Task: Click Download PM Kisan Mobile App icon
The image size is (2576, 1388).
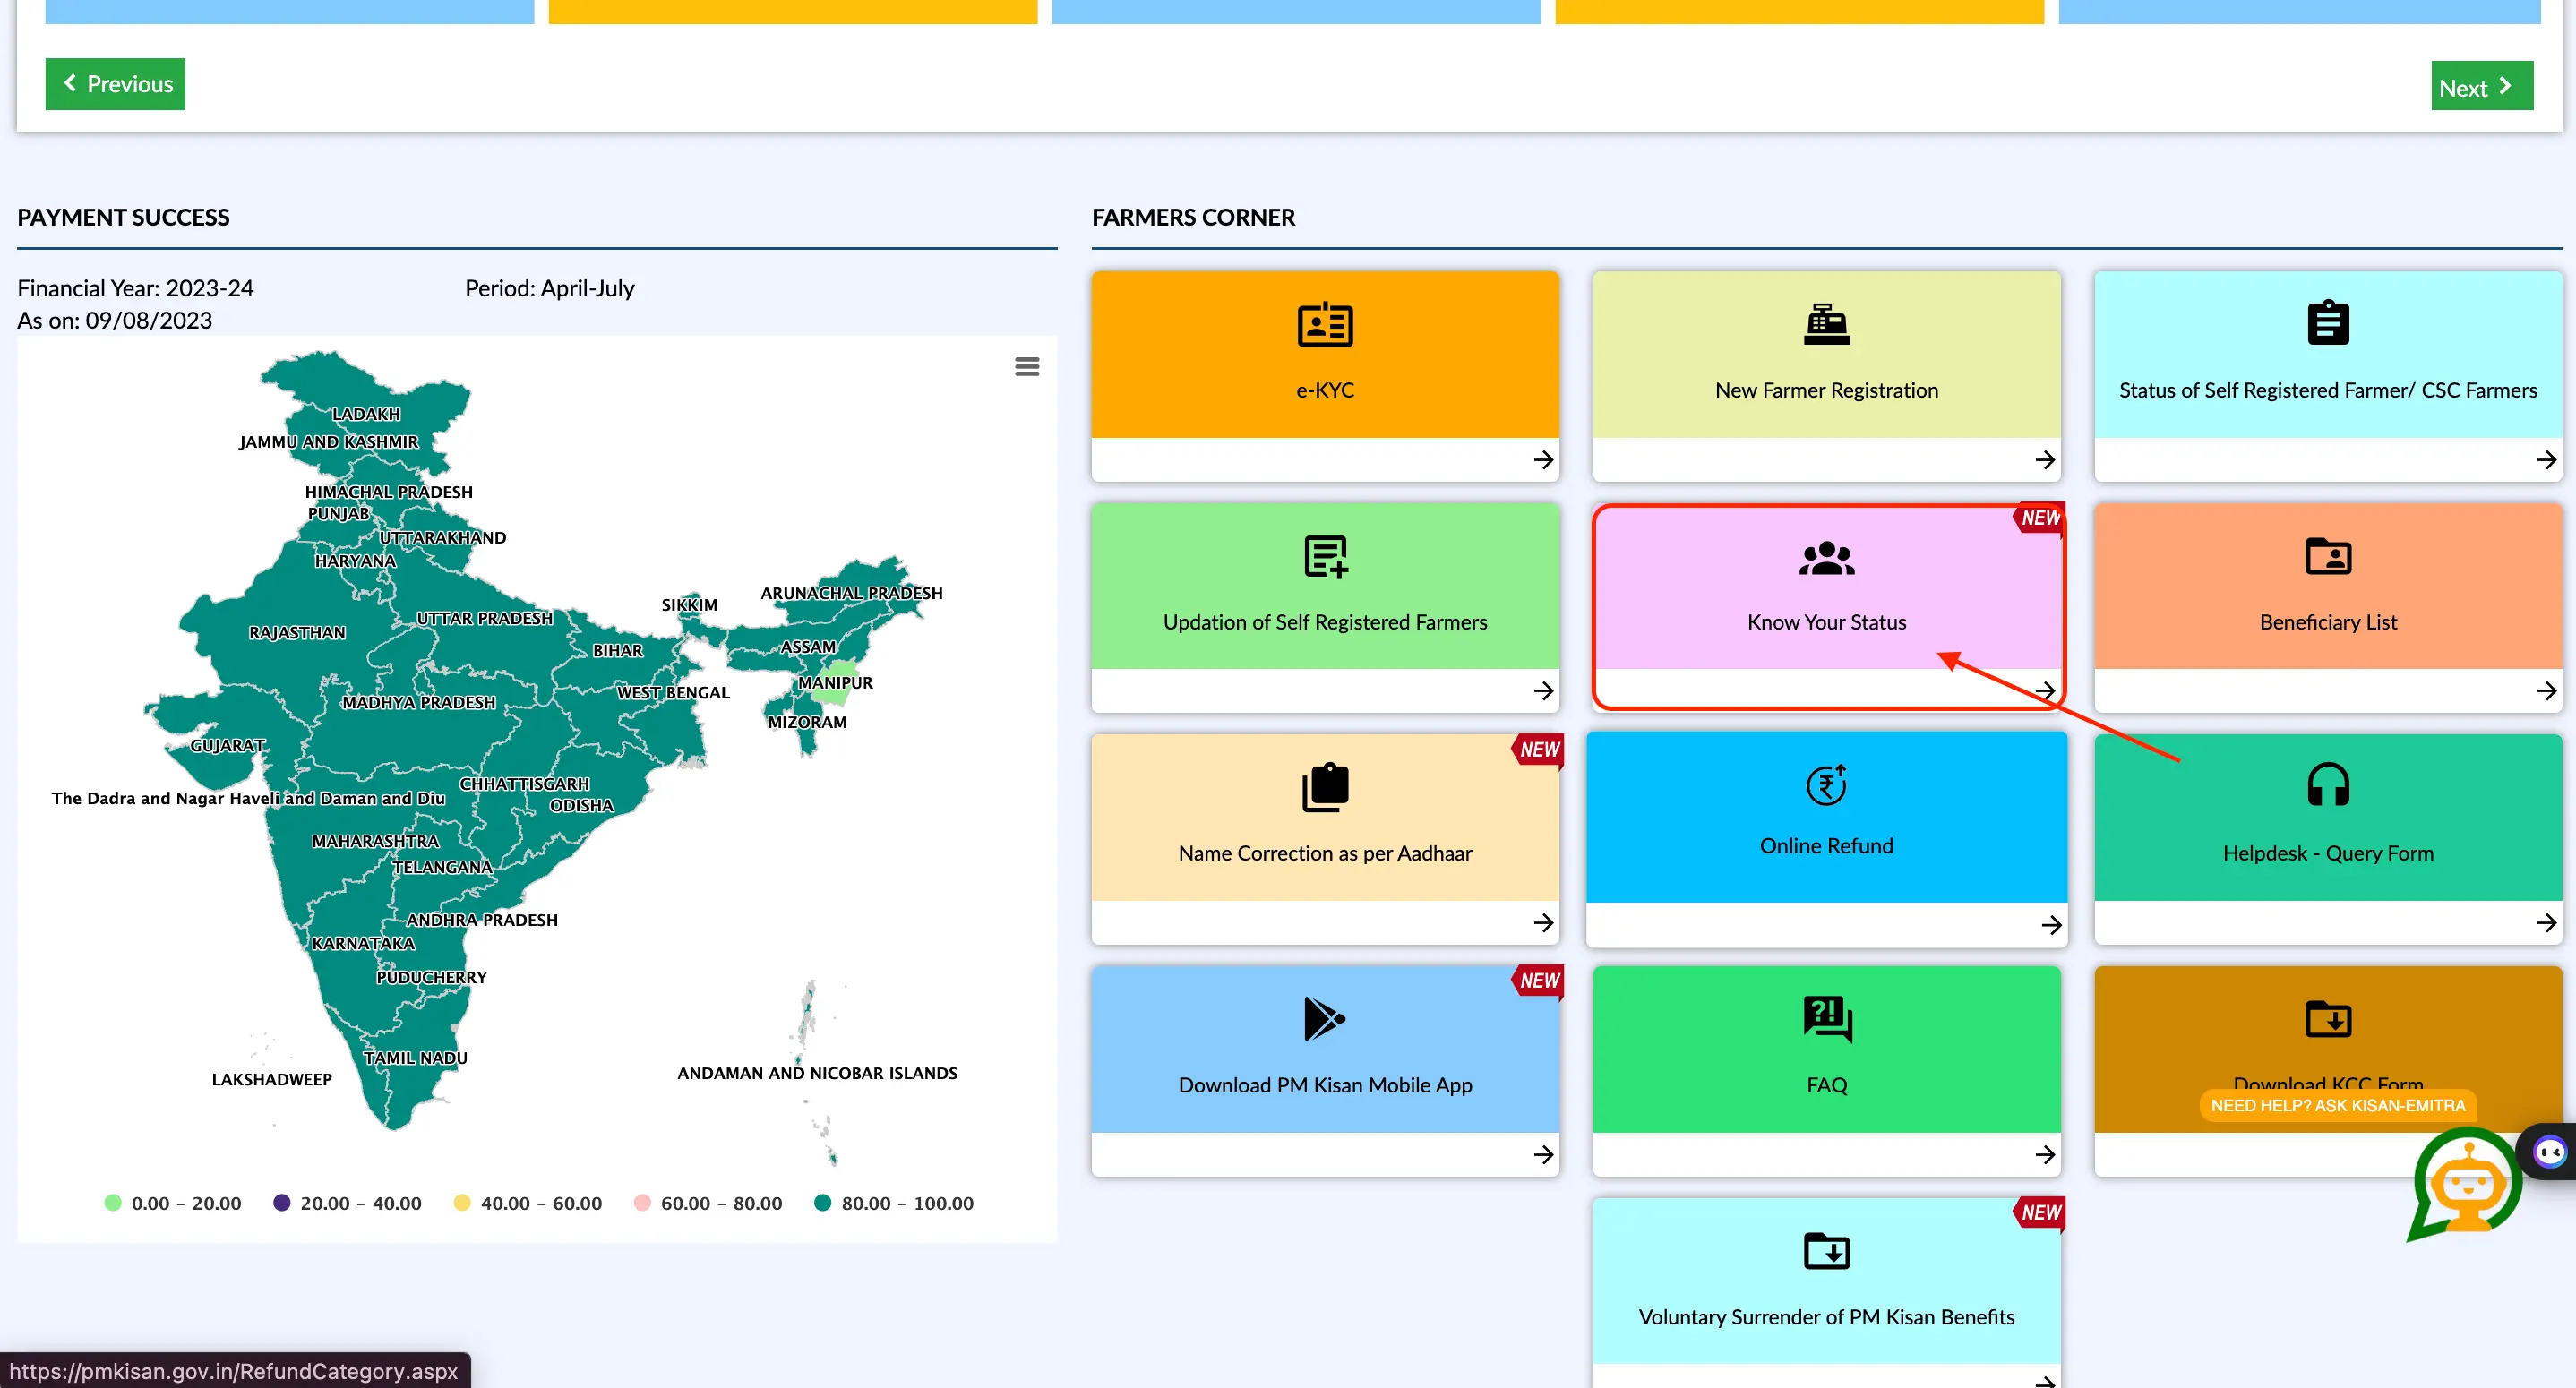Action: [x=1325, y=1015]
